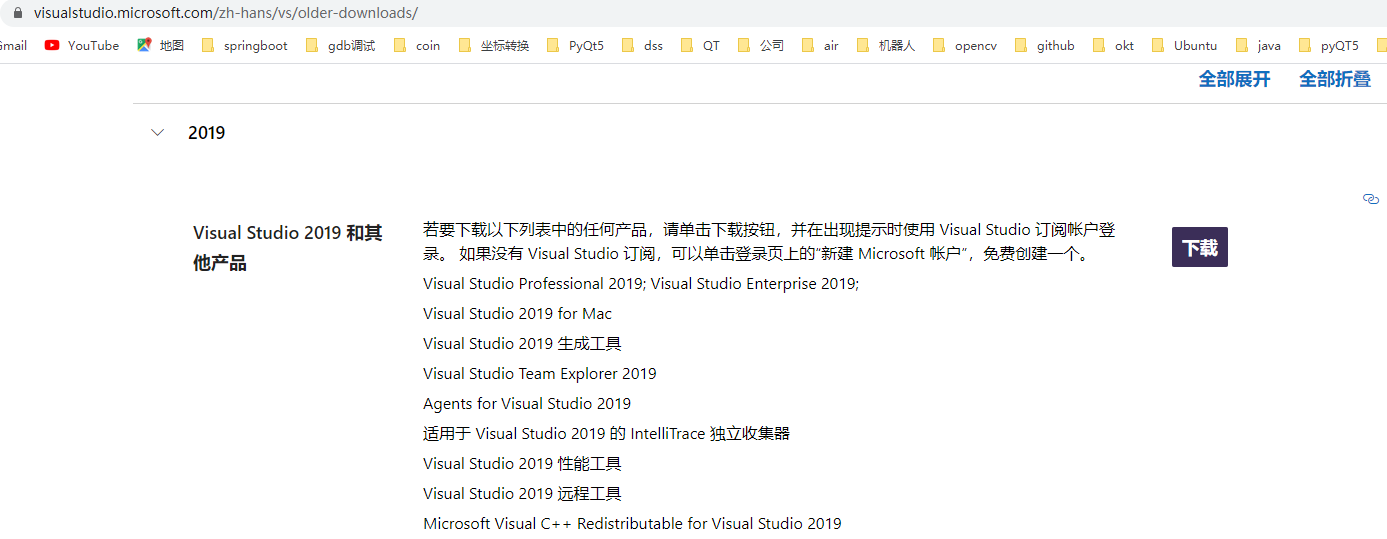Select Microsoft Visual C++ Redistributable line

[632, 524]
